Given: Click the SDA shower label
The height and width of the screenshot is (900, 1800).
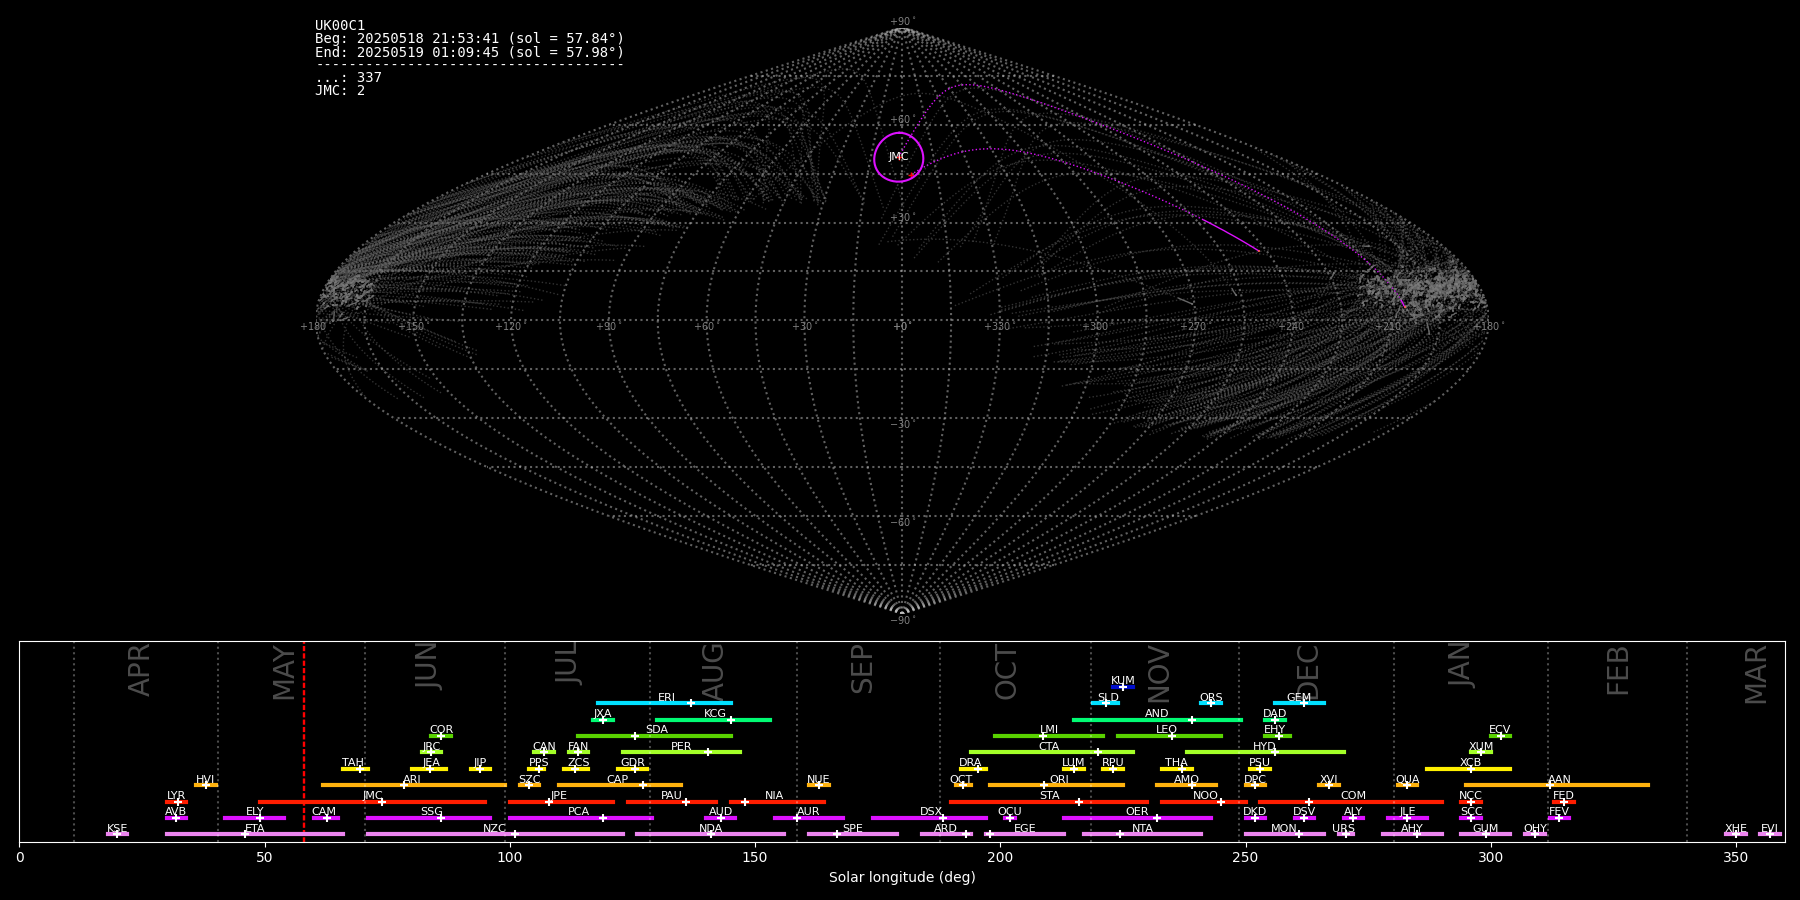Looking at the screenshot, I should (x=657, y=730).
